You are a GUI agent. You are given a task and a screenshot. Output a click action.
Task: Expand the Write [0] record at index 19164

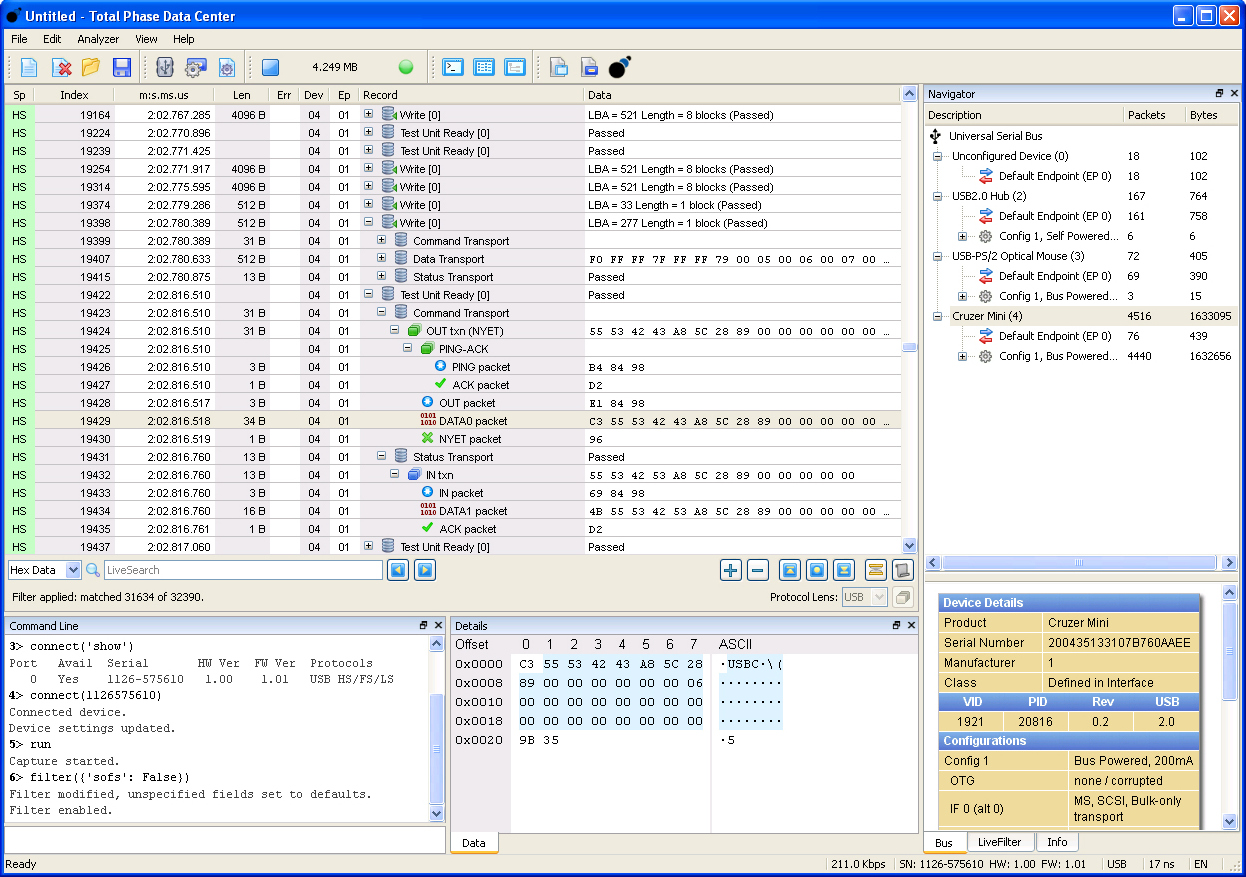(x=368, y=114)
